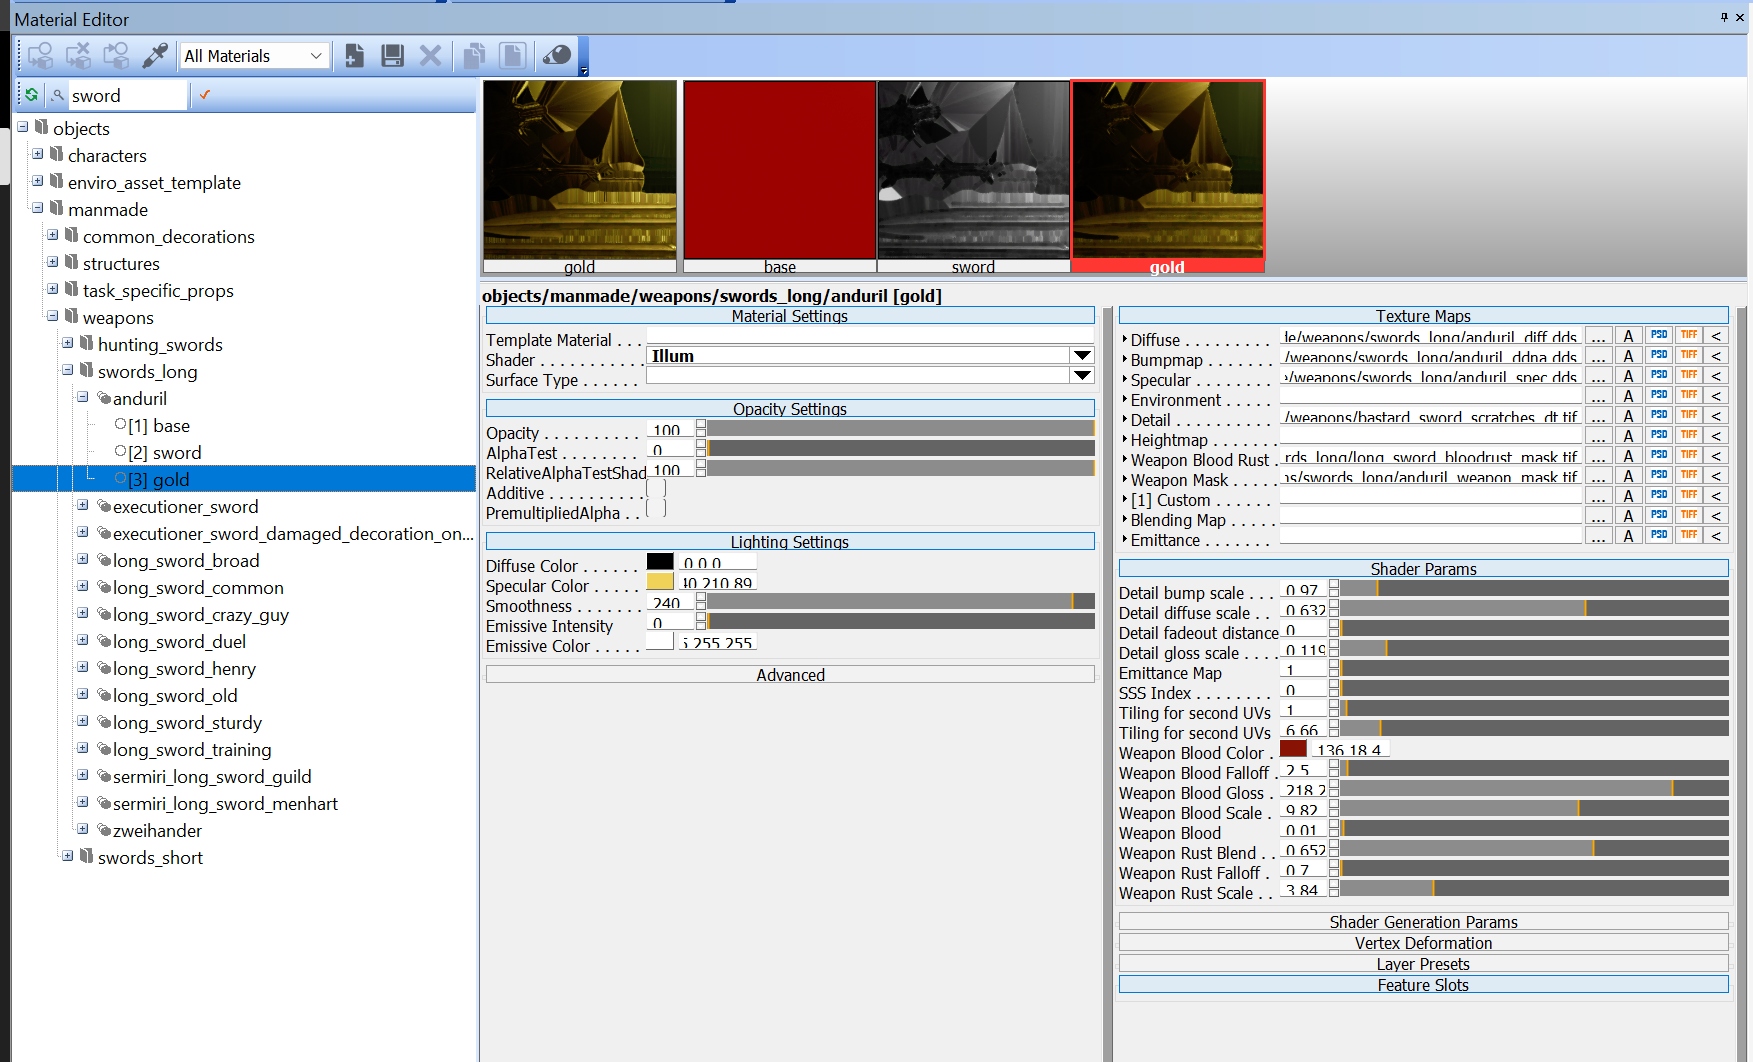This screenshot has width=1753, height=1062.
Task: Click Assign Material to Selection icon
Action: point(40,56)
